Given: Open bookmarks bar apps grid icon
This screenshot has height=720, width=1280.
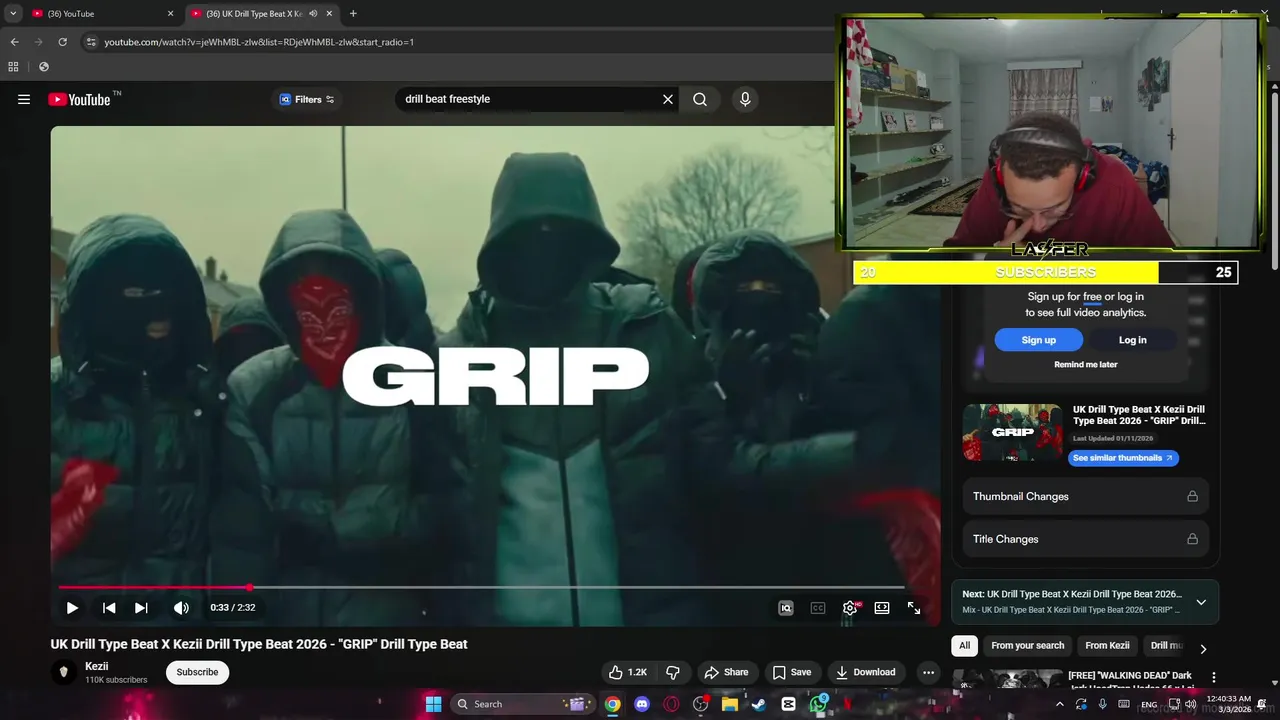Looking at the screenshot, I should (x=13, y=67).
